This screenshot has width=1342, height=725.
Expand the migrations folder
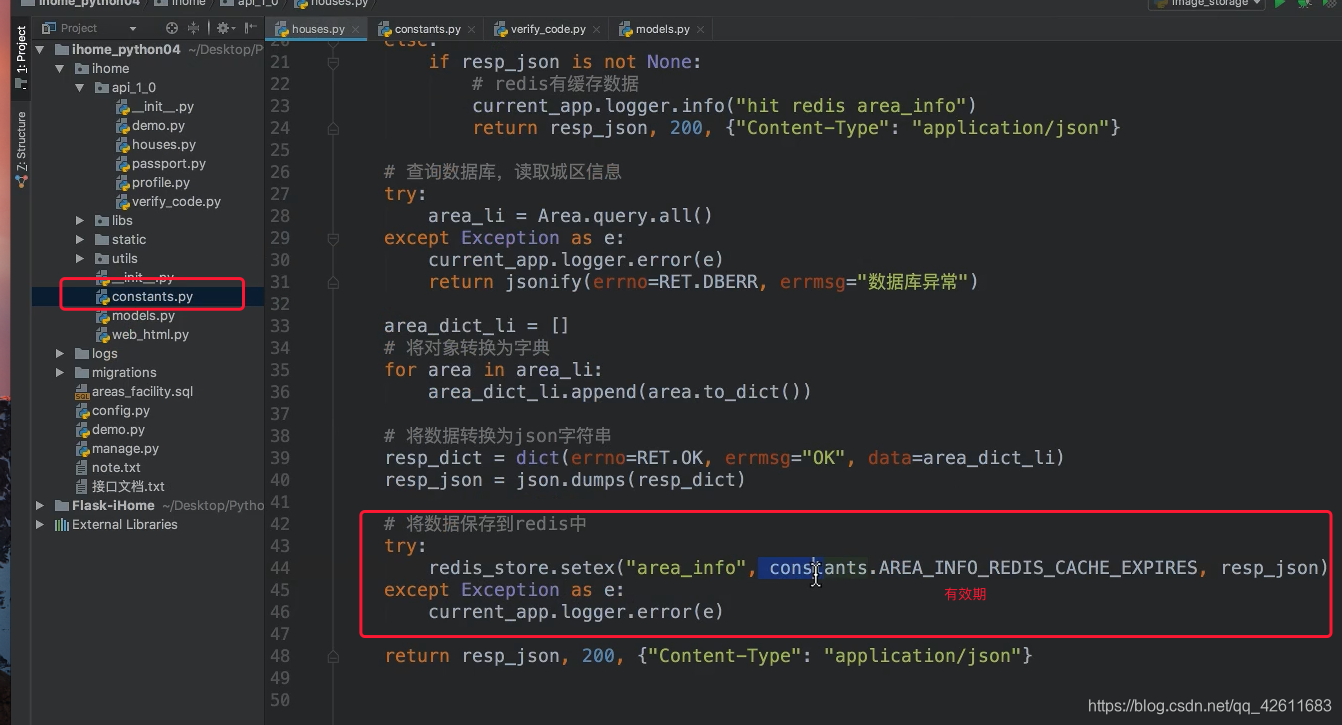click(x=61, y=372)
